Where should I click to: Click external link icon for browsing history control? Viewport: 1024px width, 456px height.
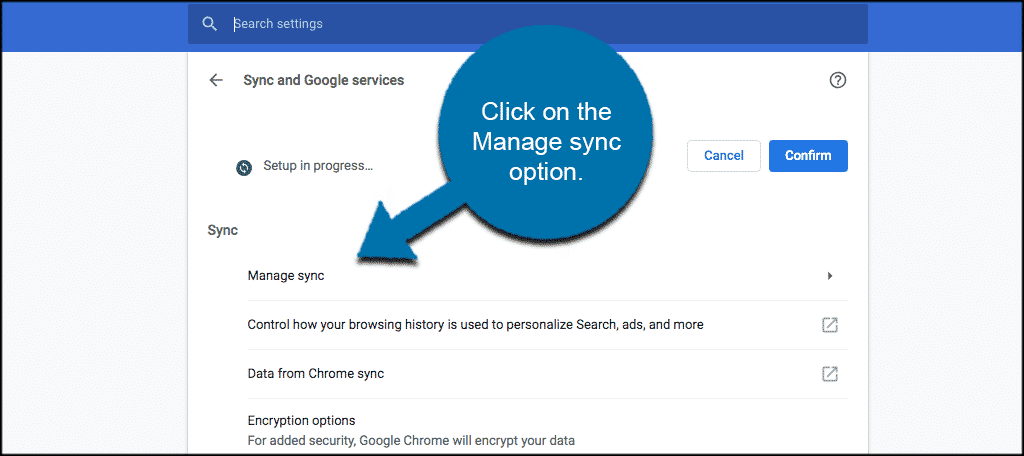click(829, 325)
